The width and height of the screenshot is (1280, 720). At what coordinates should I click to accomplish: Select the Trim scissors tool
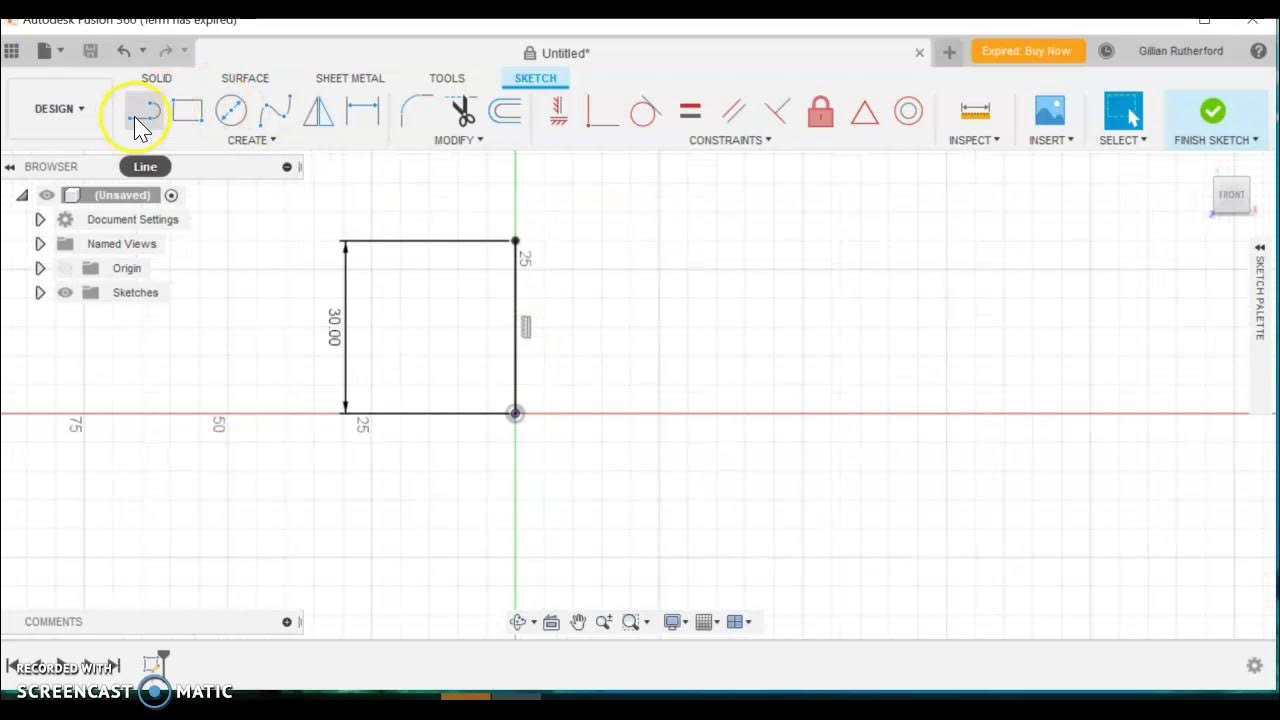462,111
